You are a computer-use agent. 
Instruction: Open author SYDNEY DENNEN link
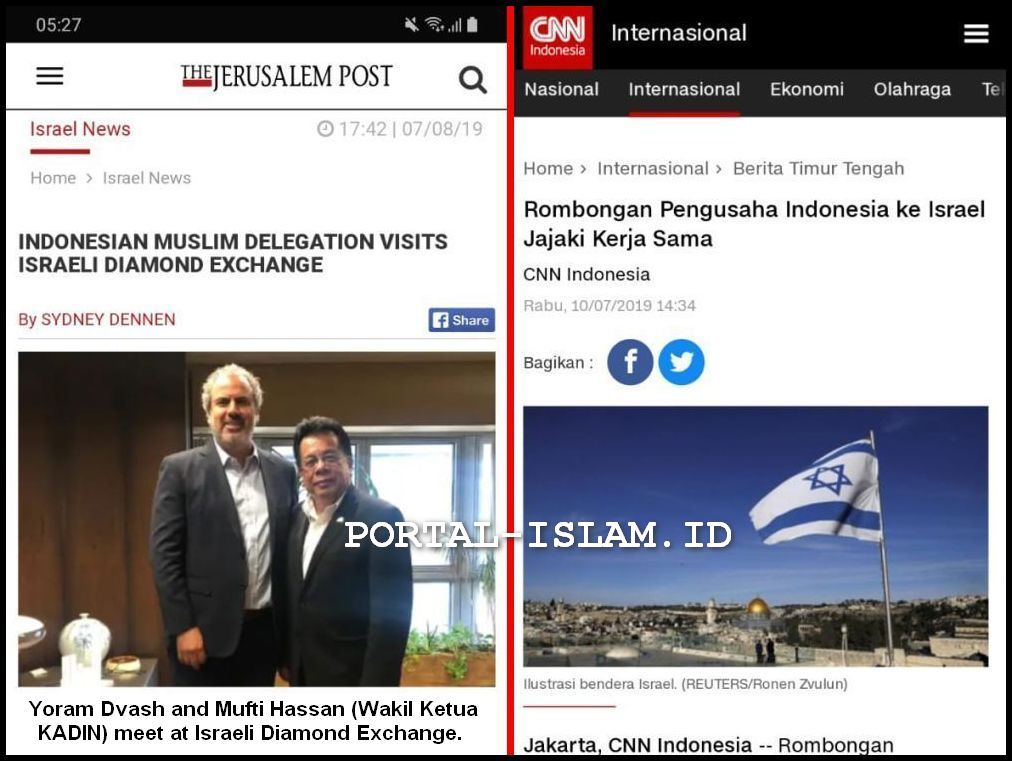point(108,320)
